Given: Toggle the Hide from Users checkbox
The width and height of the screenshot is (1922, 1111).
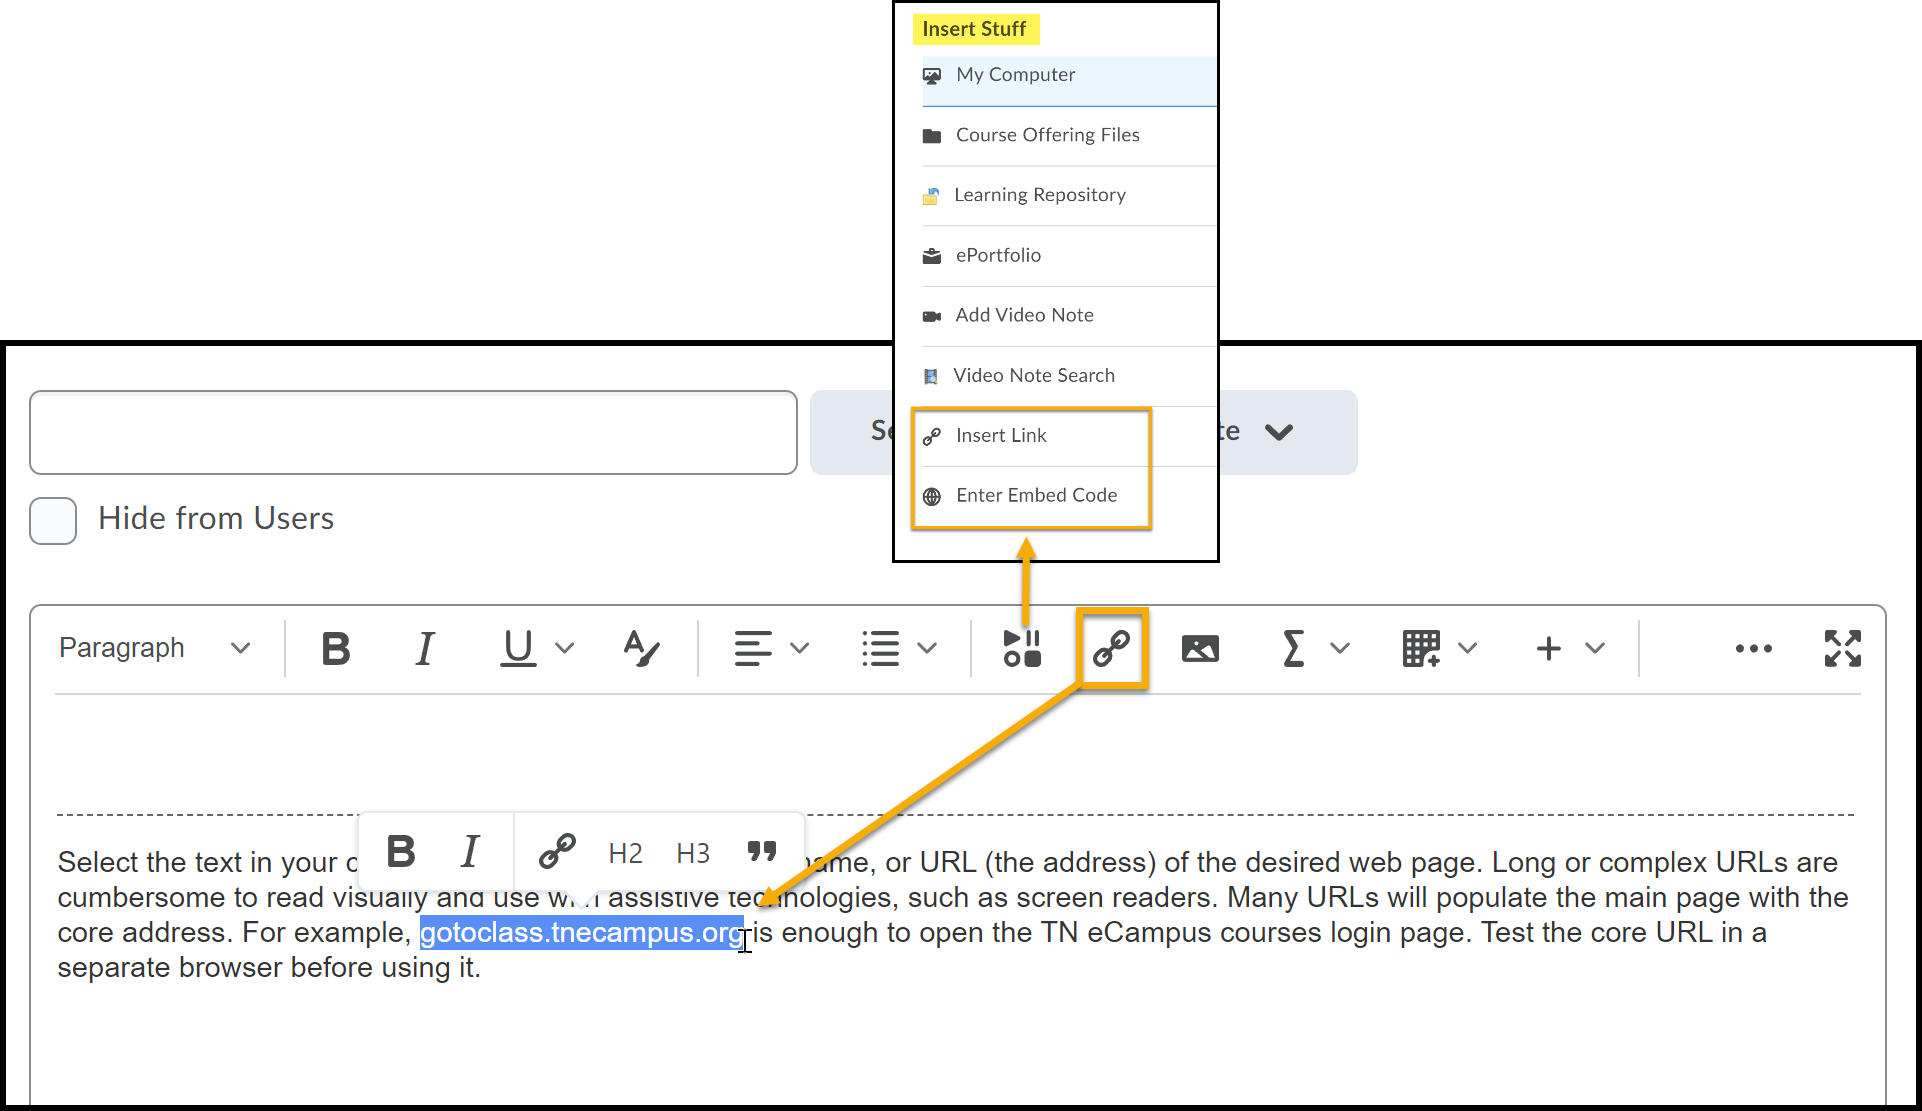Looking at the screenshot, I should pos(53,518).
